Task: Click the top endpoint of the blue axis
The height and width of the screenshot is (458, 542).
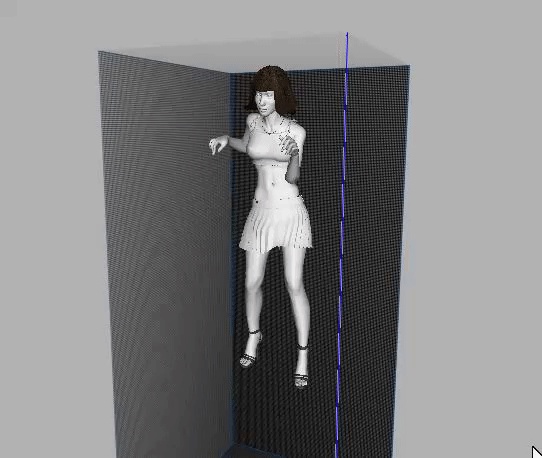Action: [x=347, y=34]
